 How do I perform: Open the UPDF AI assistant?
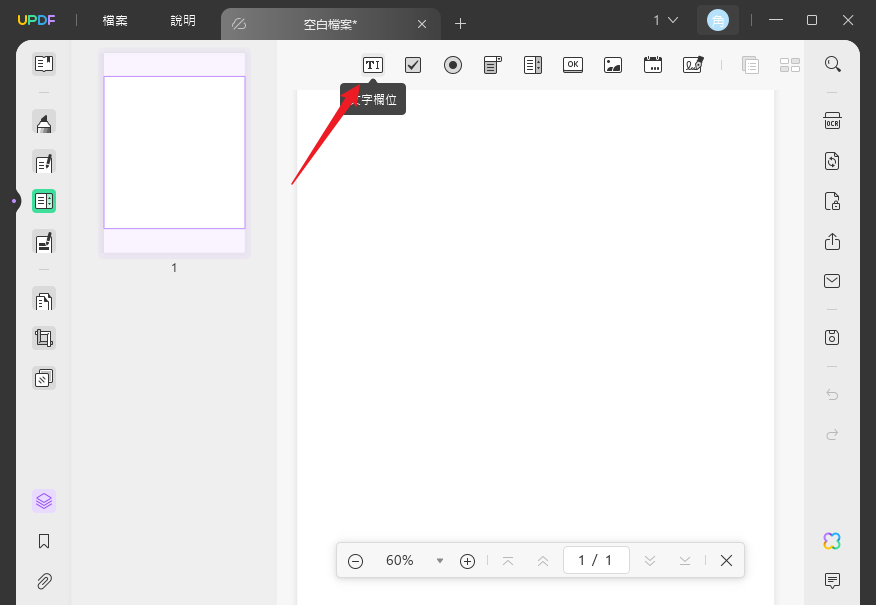(832, 541)
